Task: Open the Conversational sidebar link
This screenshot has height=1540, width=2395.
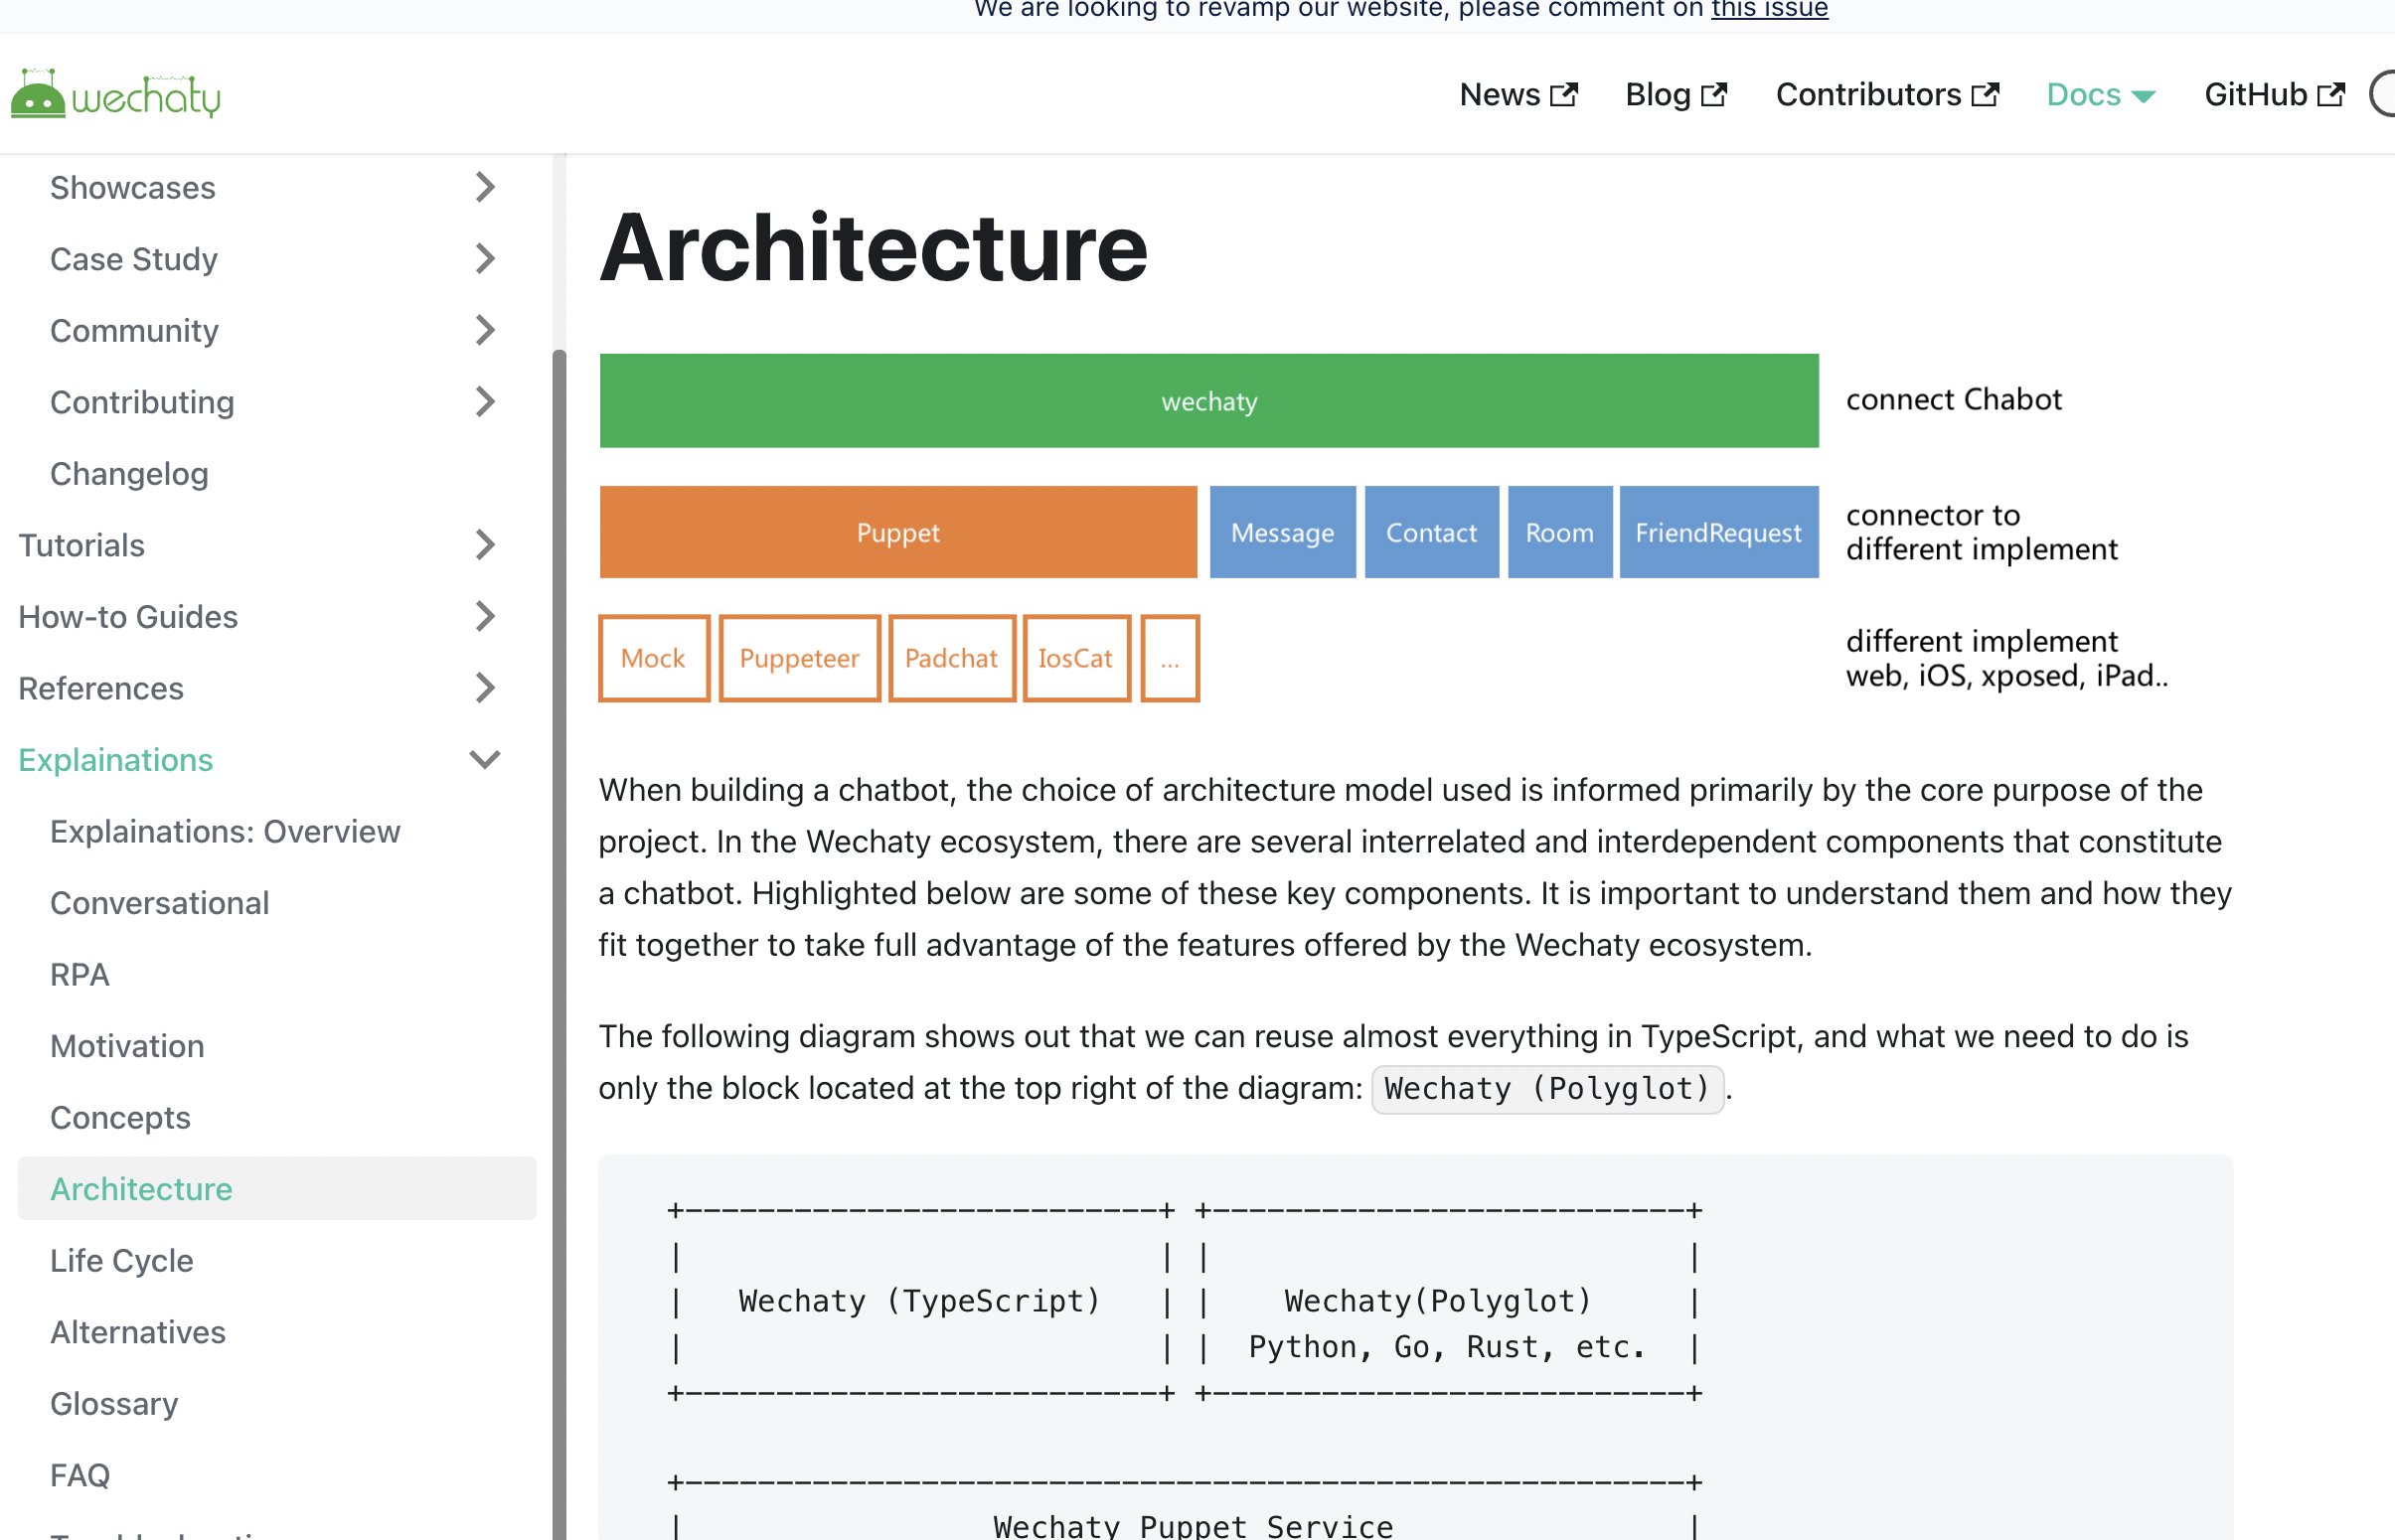Action: 160,903
